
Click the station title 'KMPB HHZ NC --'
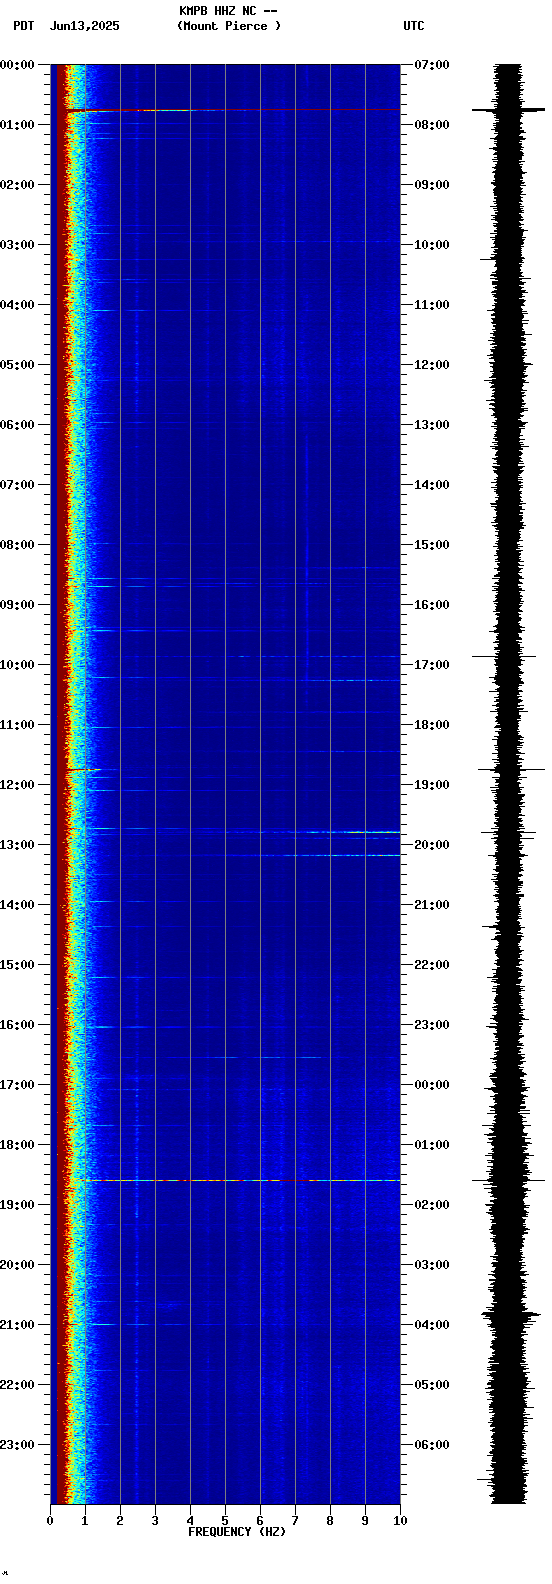(x=228, y=11)
